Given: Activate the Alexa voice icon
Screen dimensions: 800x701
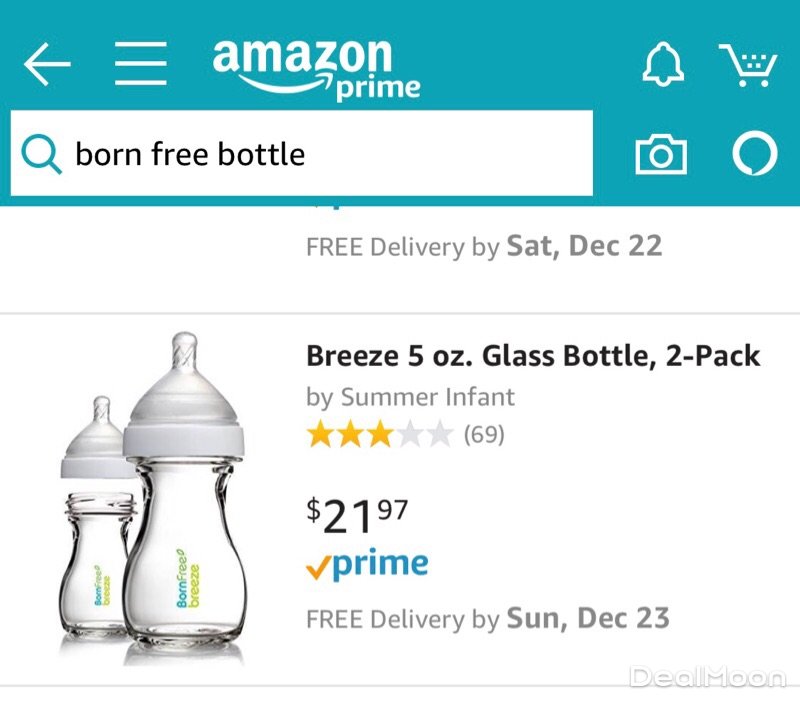Looking at the screenshot, I should [x=754, y=155].
